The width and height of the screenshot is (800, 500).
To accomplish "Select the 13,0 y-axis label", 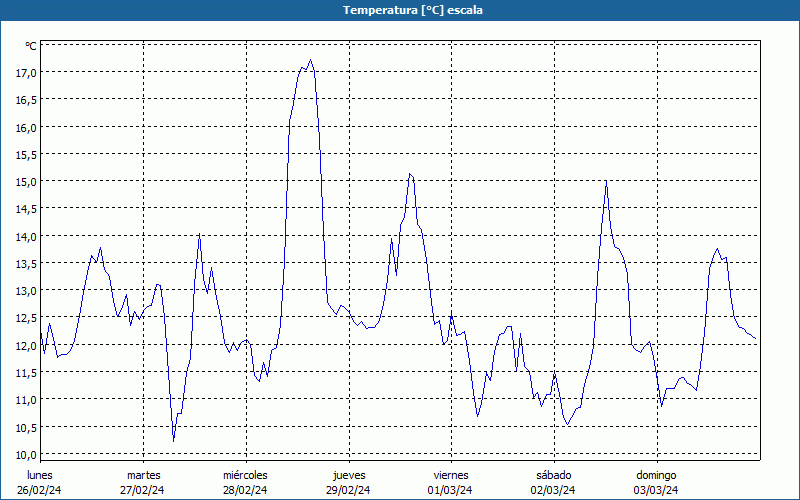I will click(x=26, y=291).
